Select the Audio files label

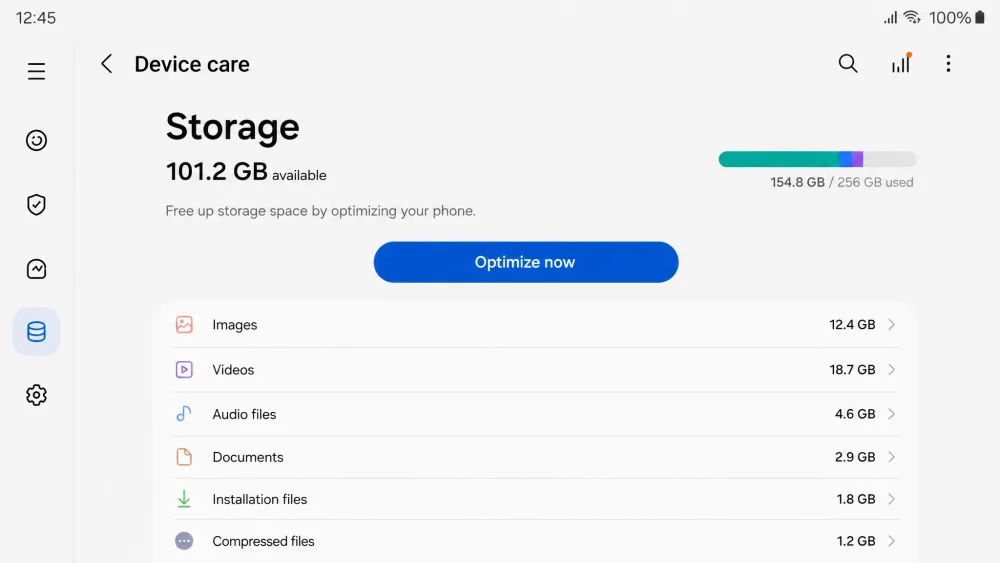pos(244,414)
